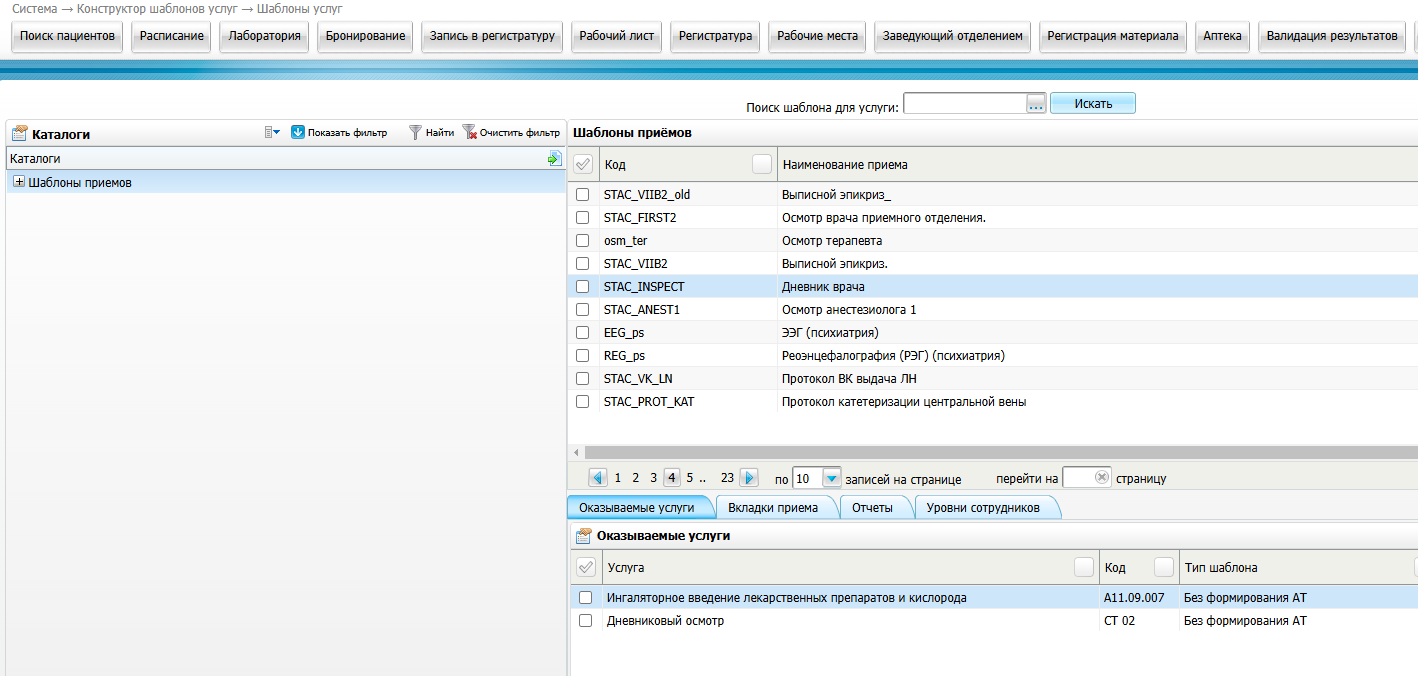1418x676 pixels.
Task: Click the select-all checkmark in Шаблоны приёмов header
Action: [583, 164]
